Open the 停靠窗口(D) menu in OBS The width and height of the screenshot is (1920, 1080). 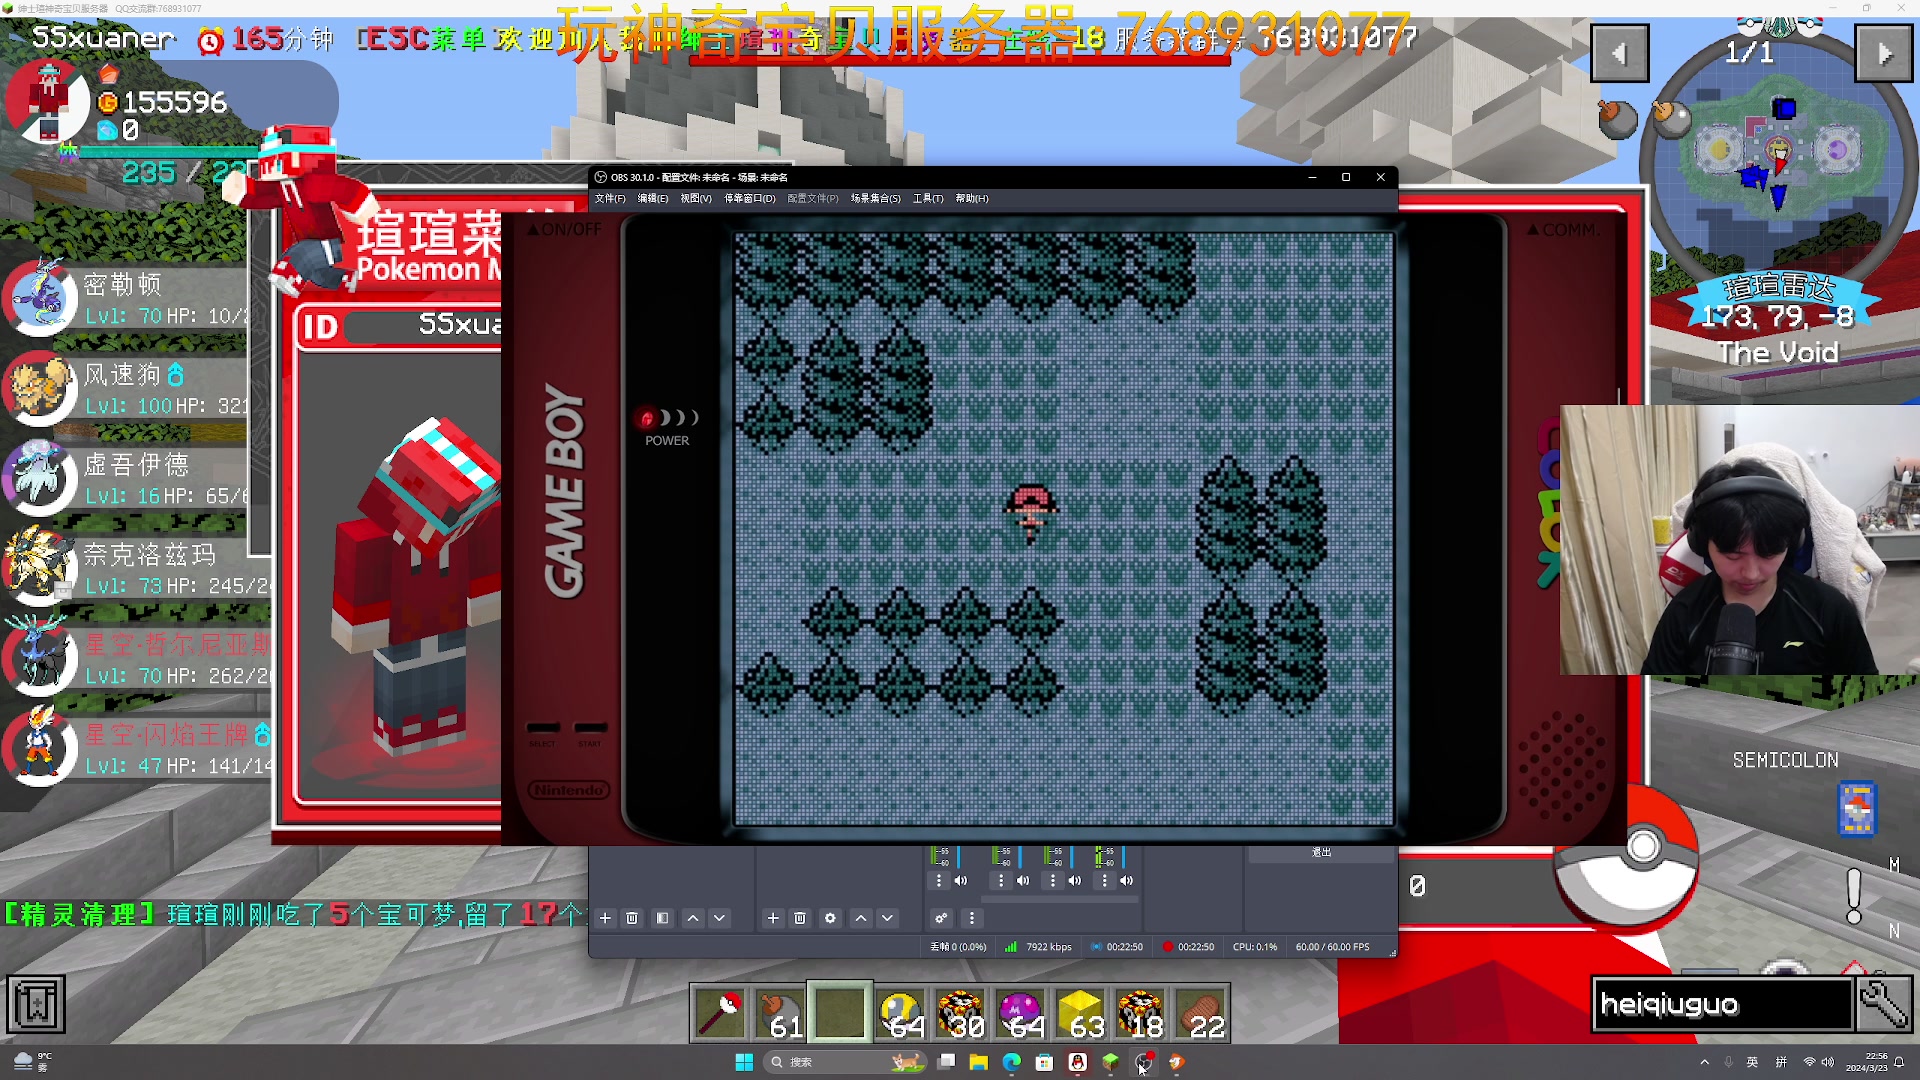(750, 198)
